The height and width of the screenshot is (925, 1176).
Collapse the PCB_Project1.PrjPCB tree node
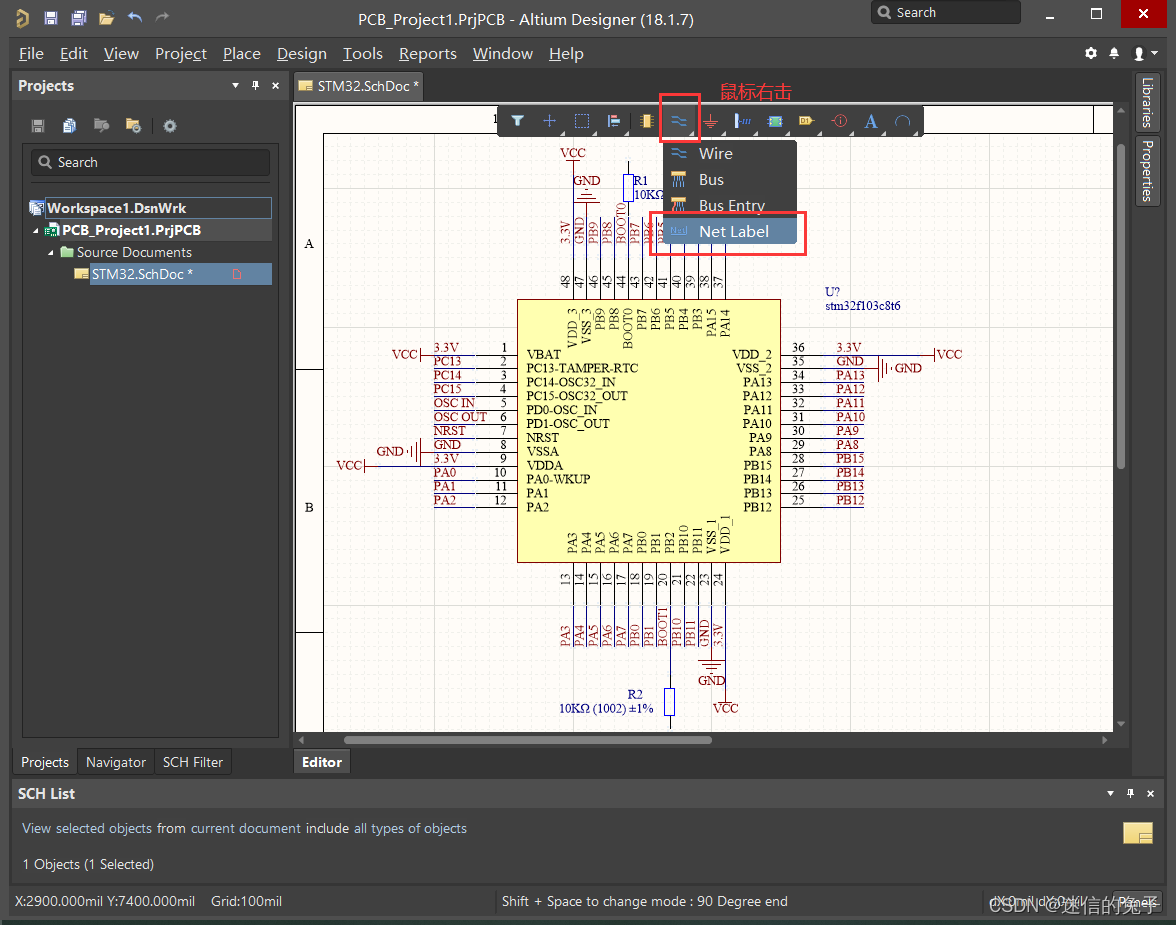click(x=37, y=231)
